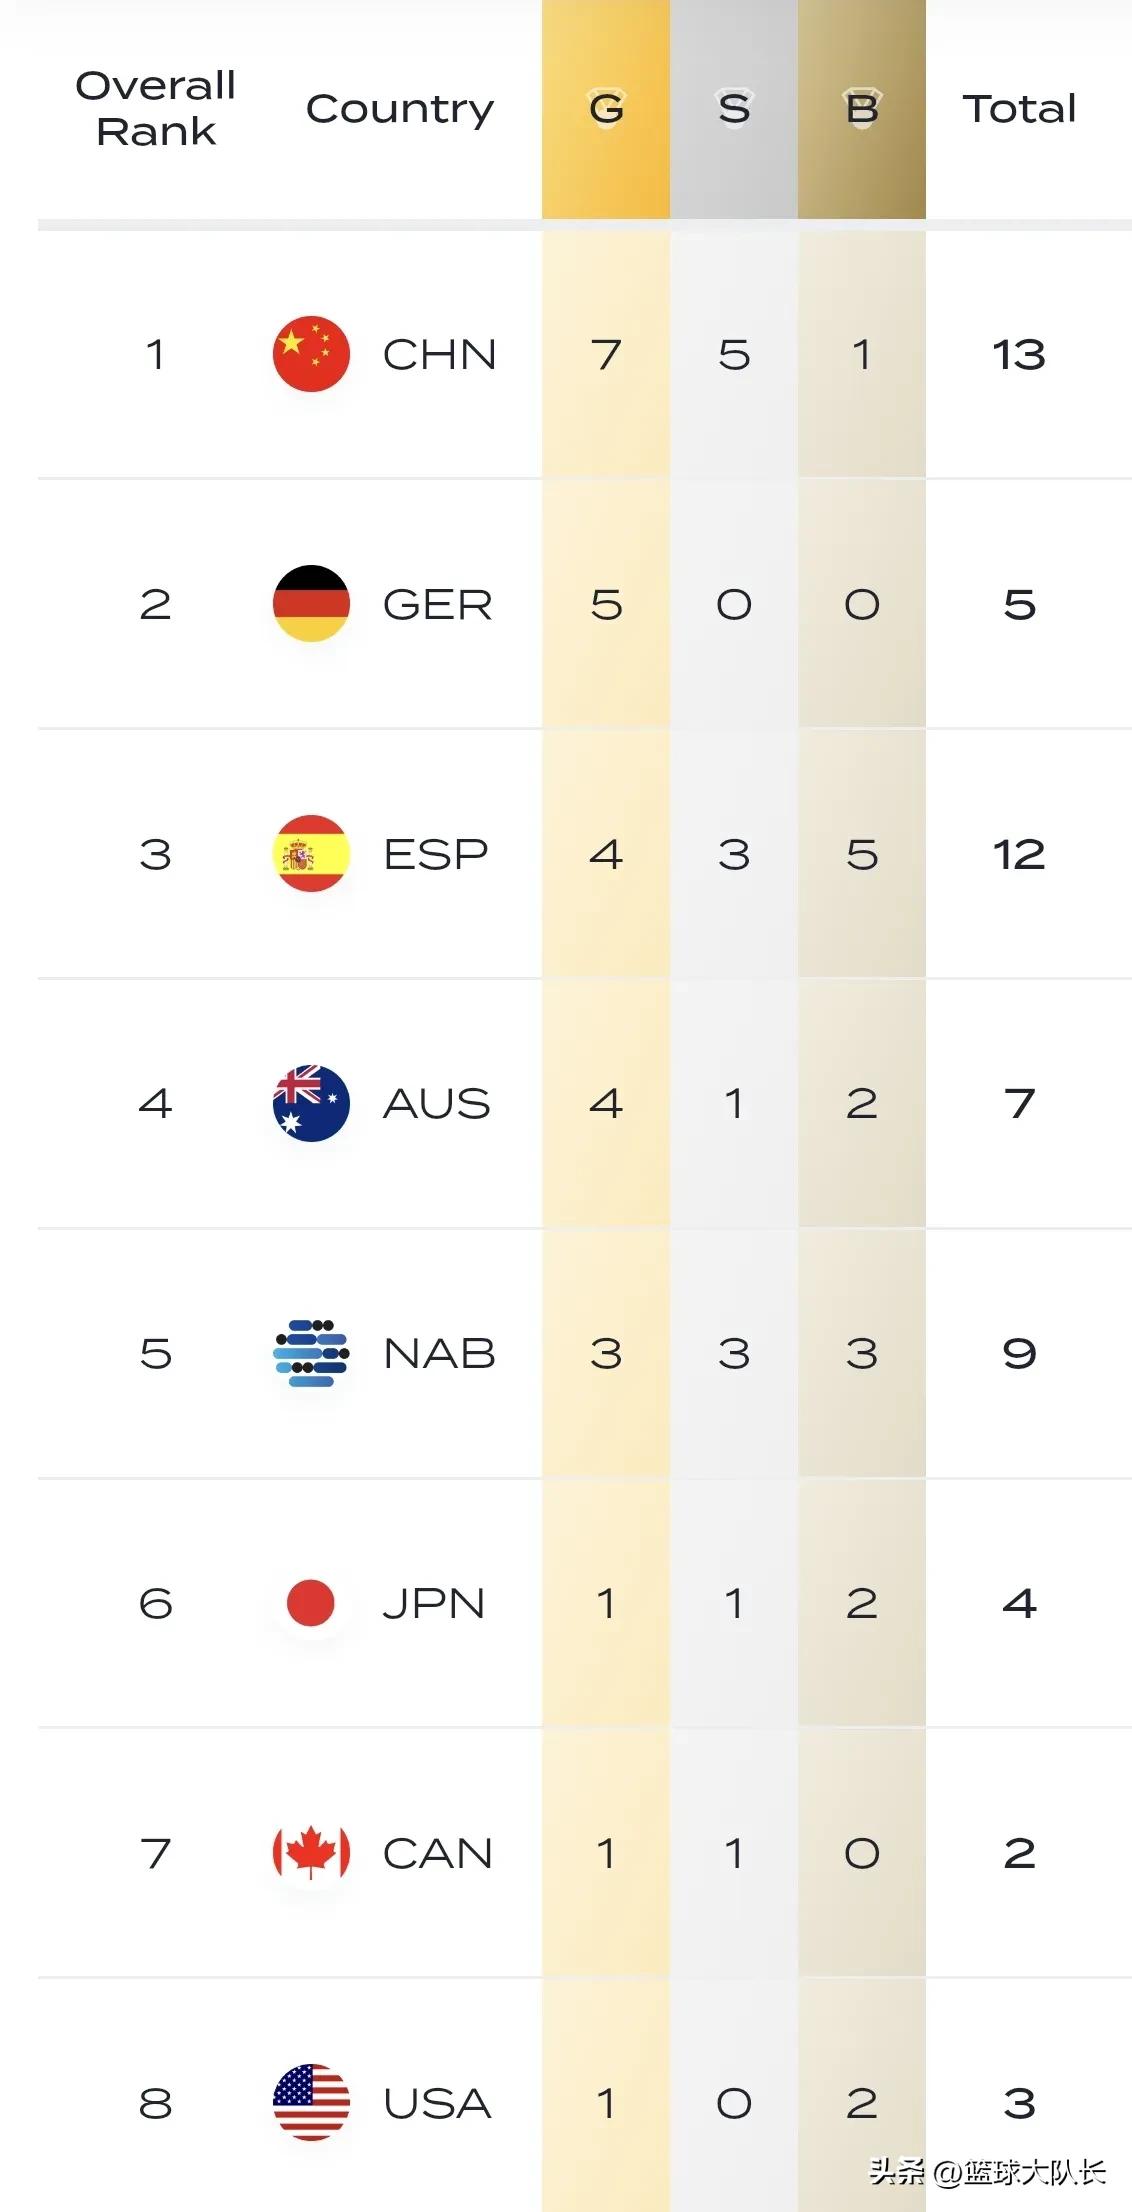Click the Australia flag icon
This screenshot has width=1132, height=2212.
(x=311, y=1103)
